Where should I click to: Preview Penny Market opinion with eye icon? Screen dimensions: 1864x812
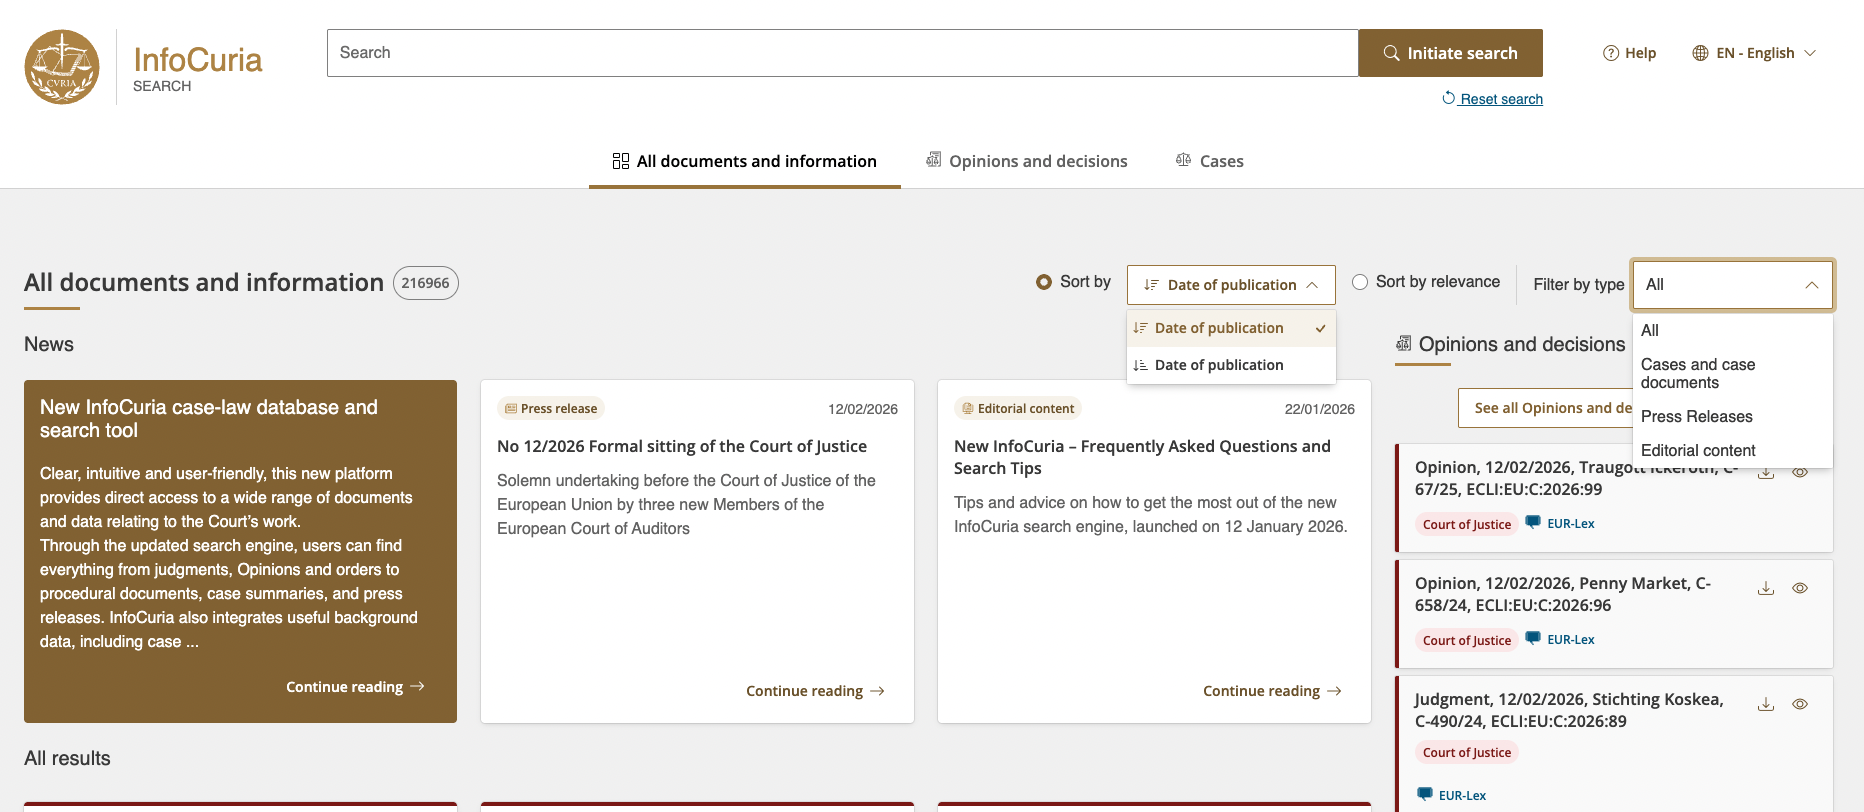point(1799,588)
